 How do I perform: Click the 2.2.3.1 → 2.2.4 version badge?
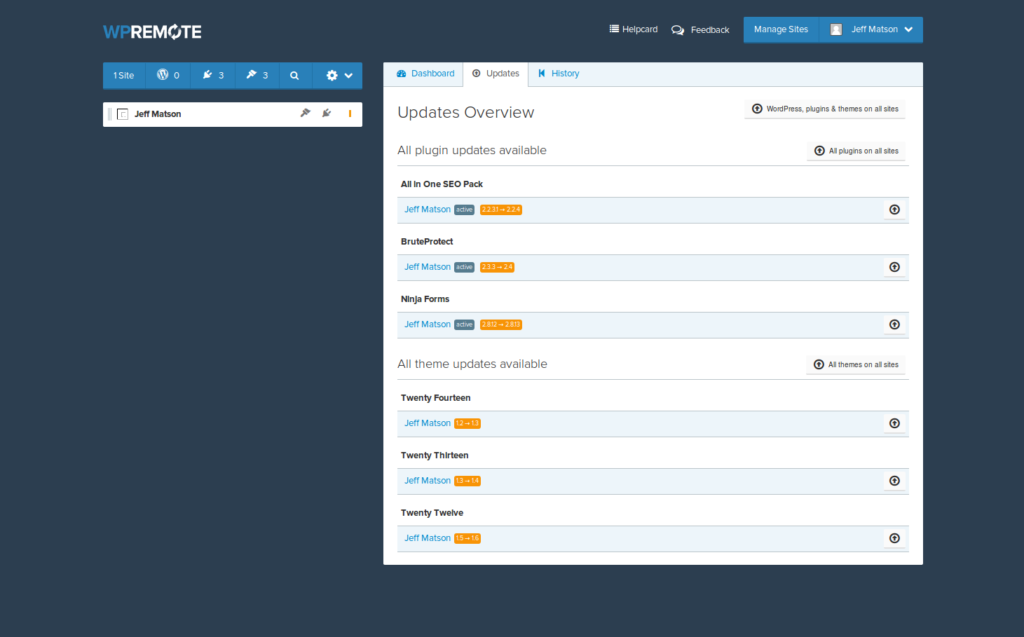(501, 210)
